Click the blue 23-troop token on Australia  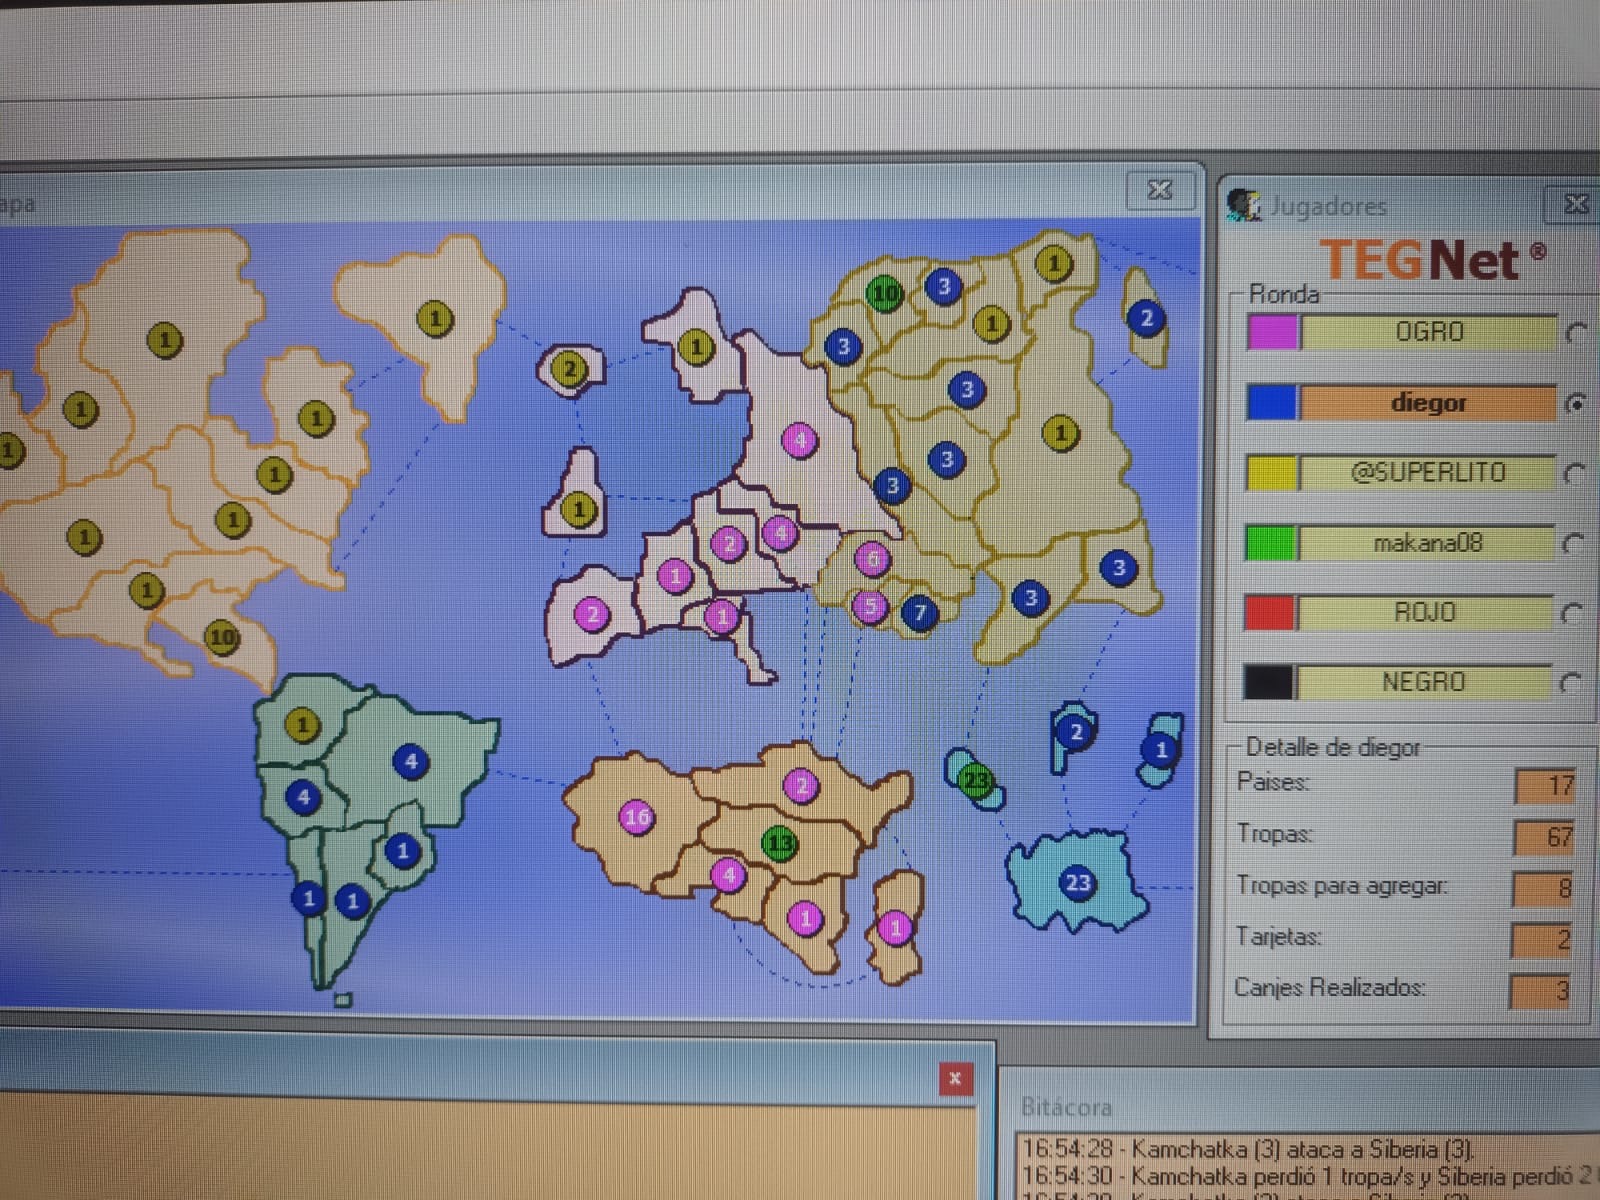[1076, 883]
